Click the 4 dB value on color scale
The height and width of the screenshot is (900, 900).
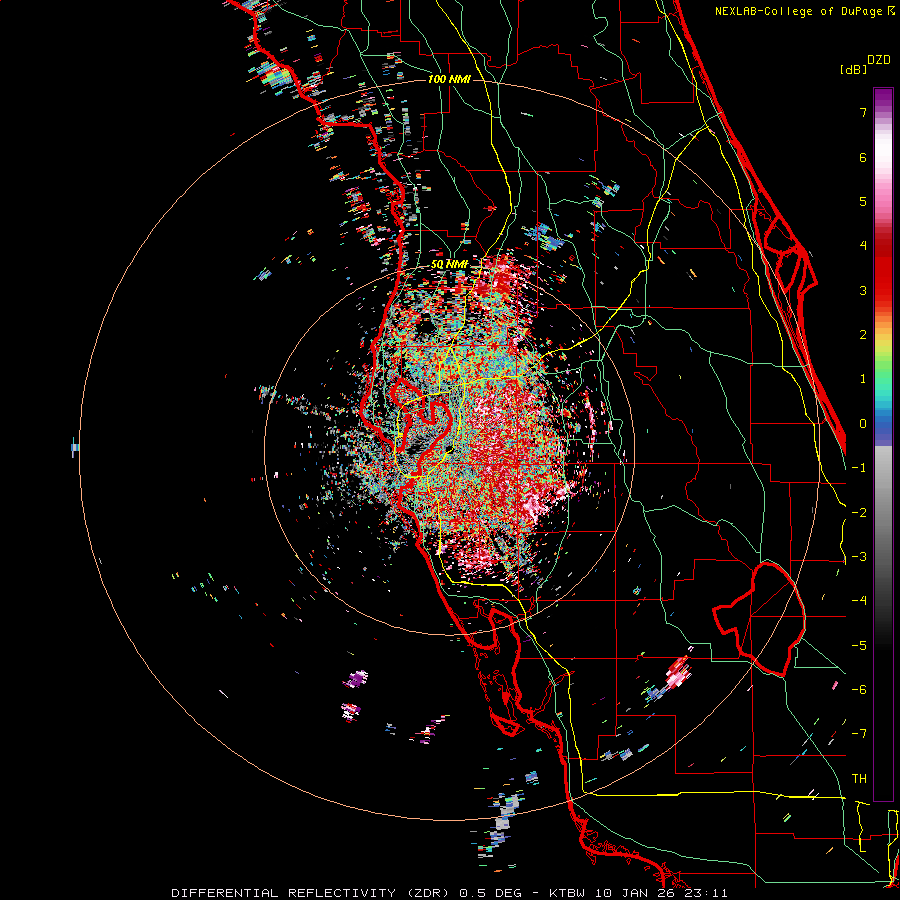coord(863,246)
